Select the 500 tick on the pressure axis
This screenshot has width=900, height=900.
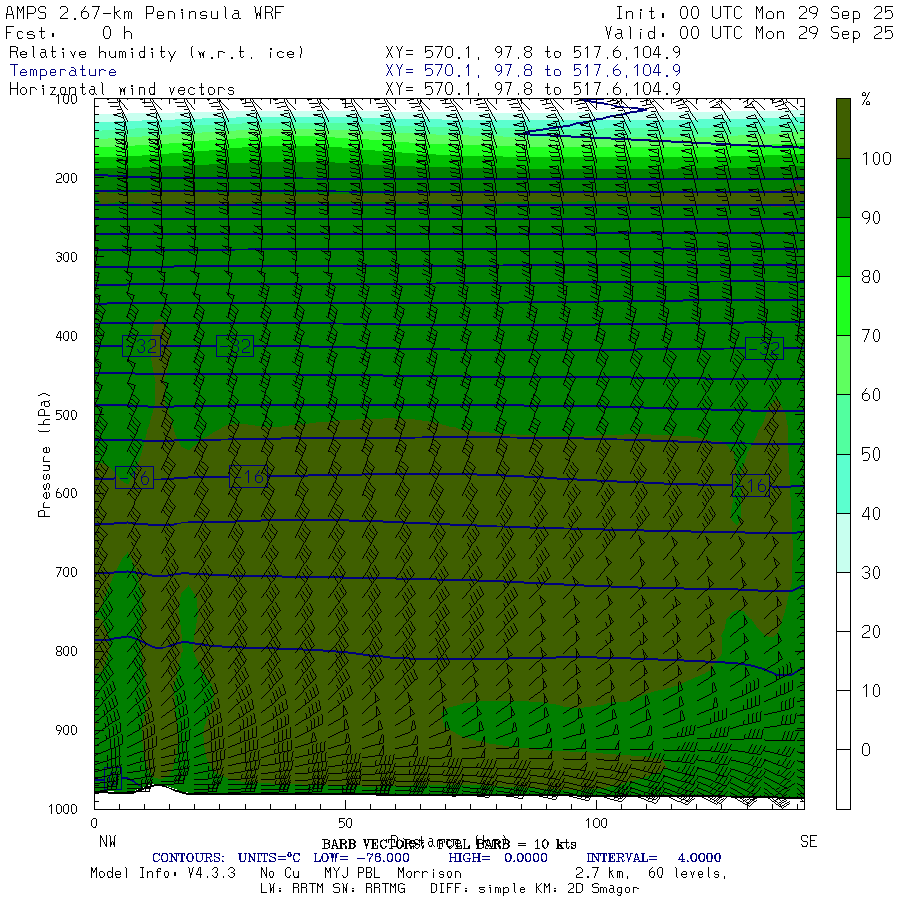tap(66, 414)
